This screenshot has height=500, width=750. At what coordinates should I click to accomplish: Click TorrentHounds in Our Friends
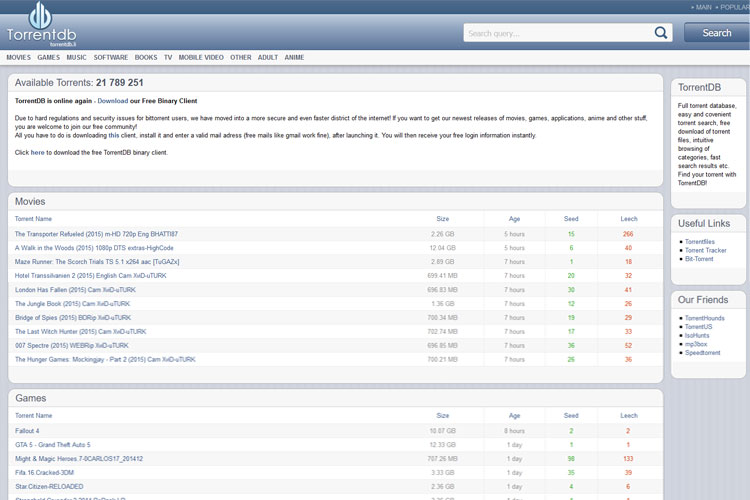(x=705, y=318)
